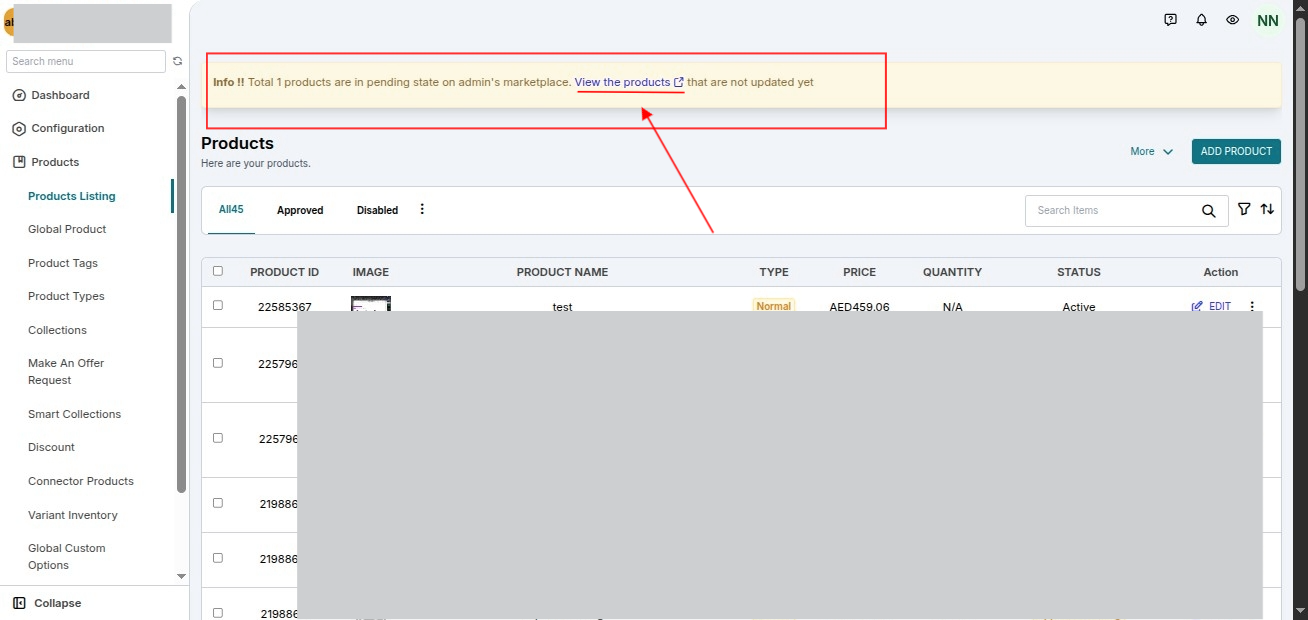The image size is (1308, 620).
Task: Tick the checkbox in the second product row
Action: coord(218,363)
